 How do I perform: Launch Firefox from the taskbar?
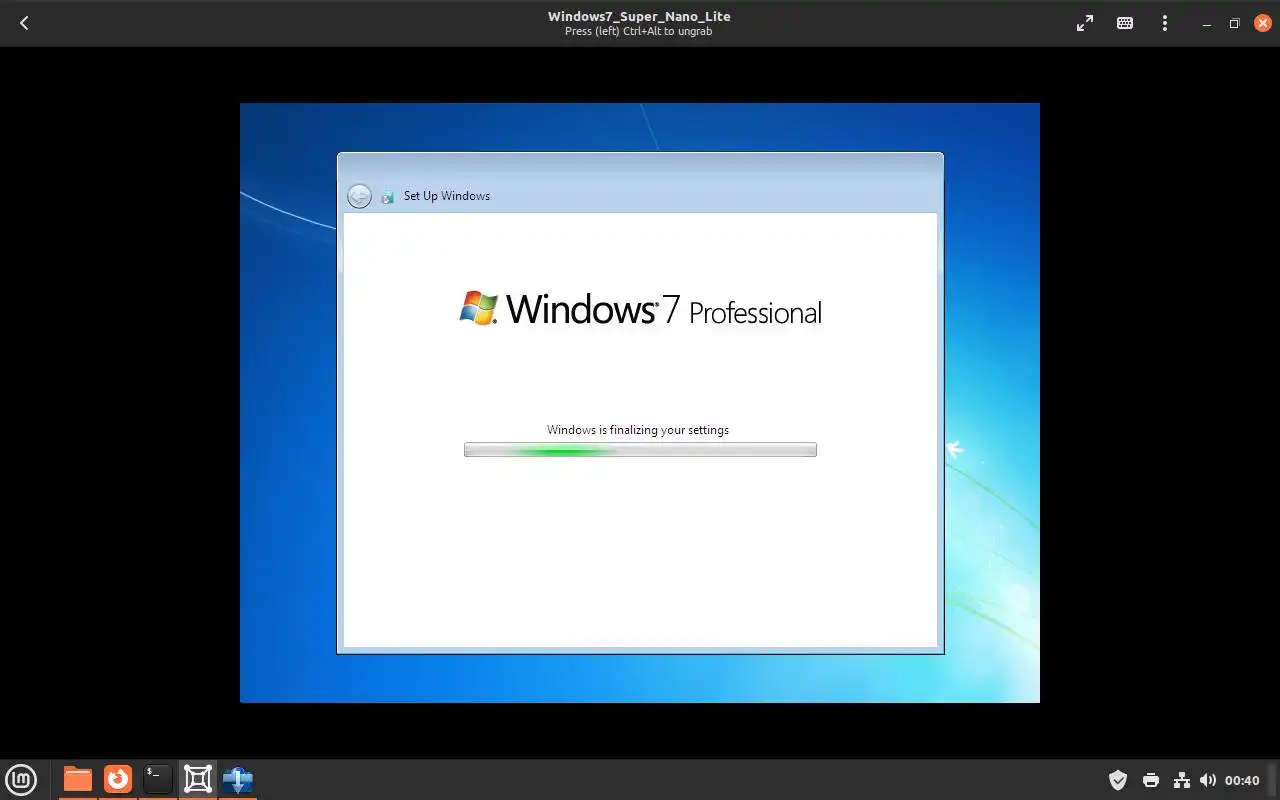pyautogui.click(x=118, y=779)
